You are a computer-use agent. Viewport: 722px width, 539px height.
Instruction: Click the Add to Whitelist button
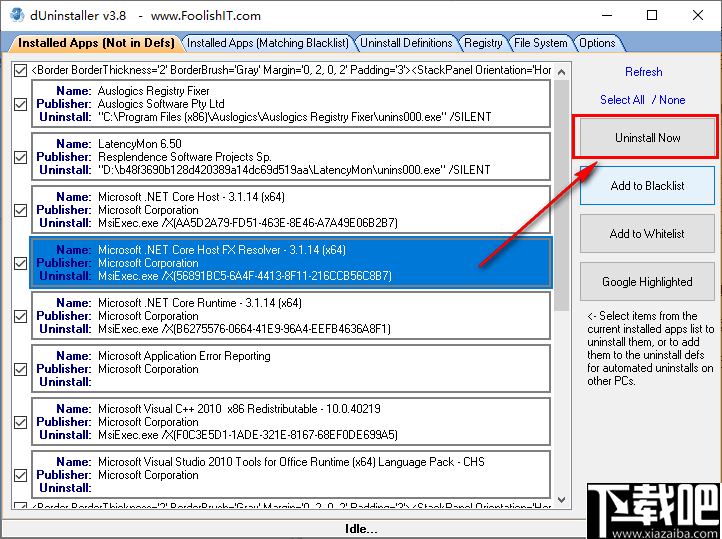tap(647, 233)
